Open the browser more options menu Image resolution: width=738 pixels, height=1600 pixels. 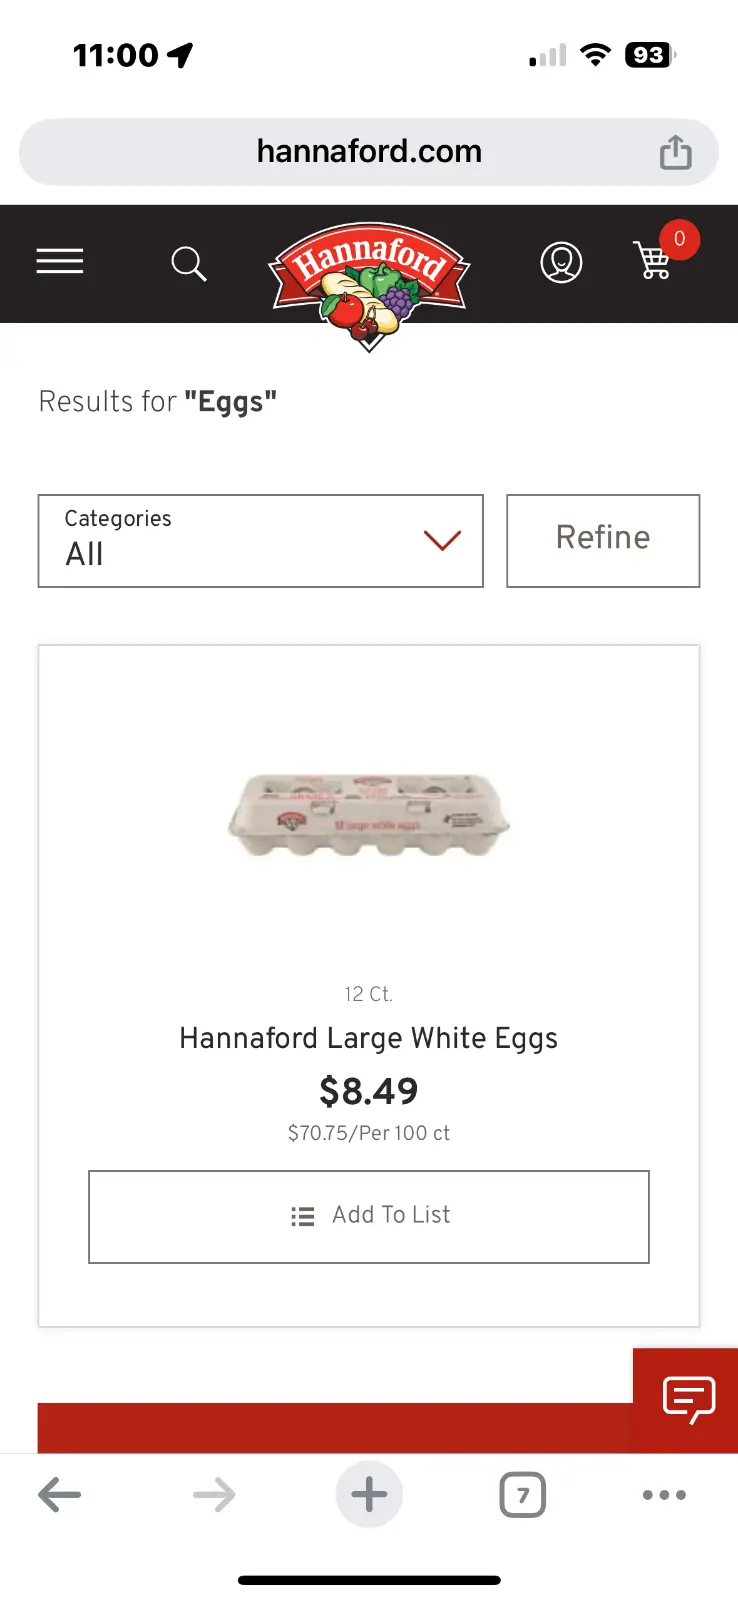(664, 1495)
